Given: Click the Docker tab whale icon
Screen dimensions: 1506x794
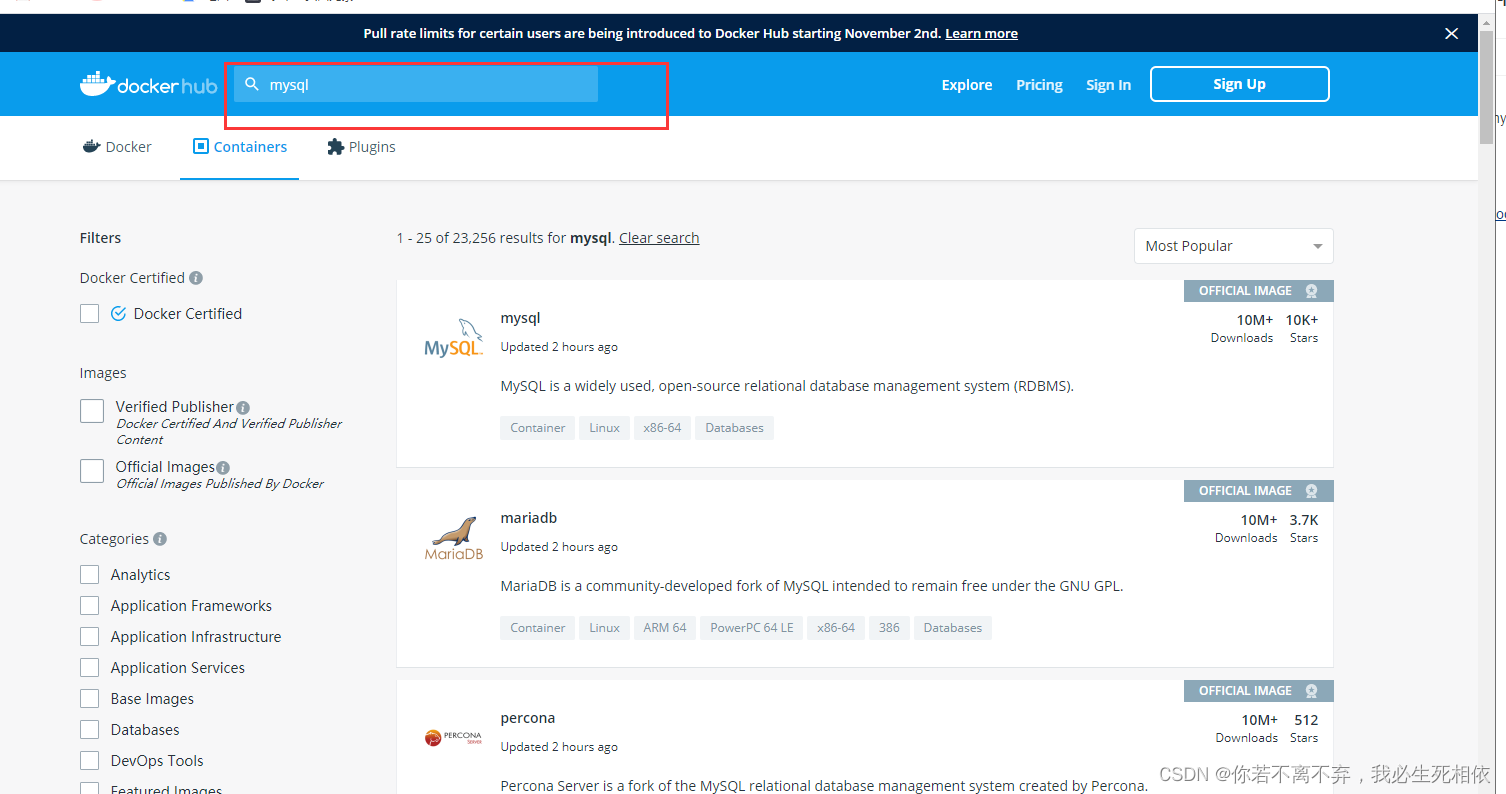Looking at the screenshot, I should (92, 146).
